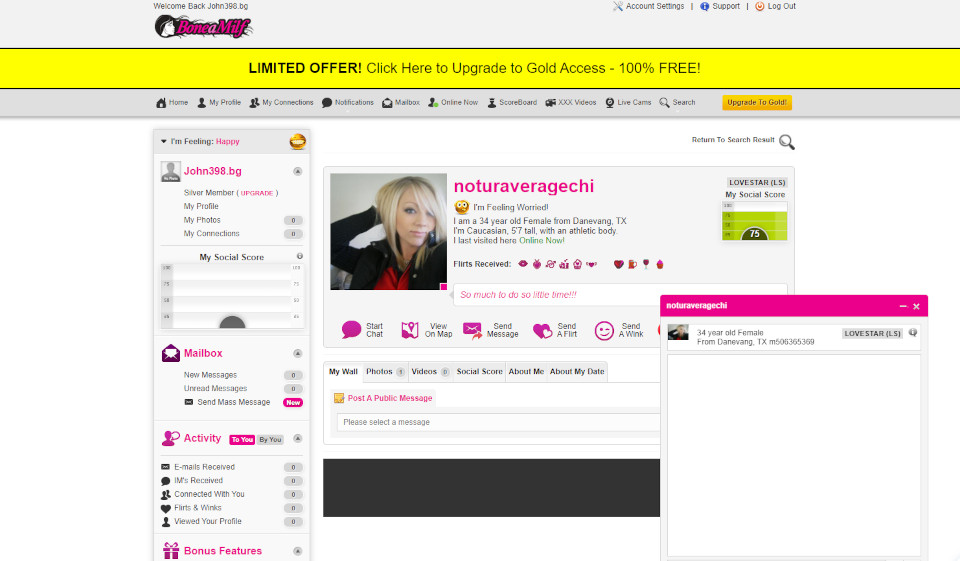960x561 pixels.
Task: Click the View On Map icon
Action: click(410, 330)
